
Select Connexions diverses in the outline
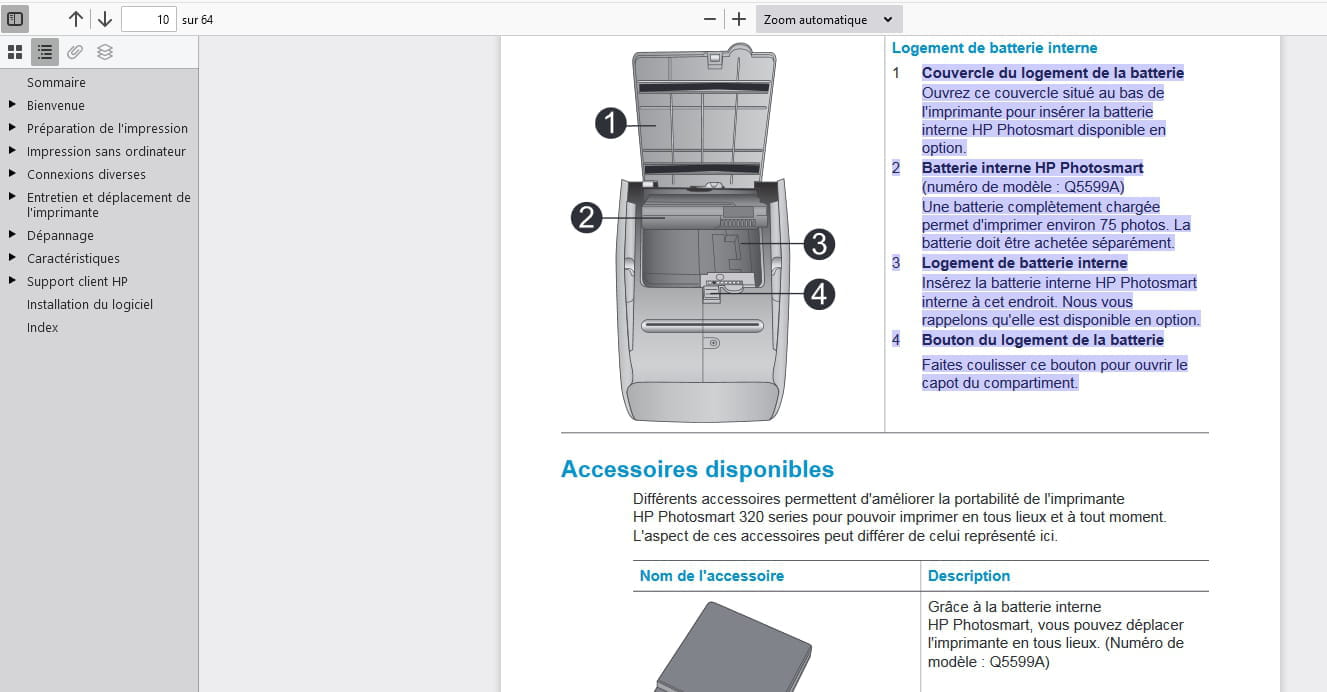point(86,175)
